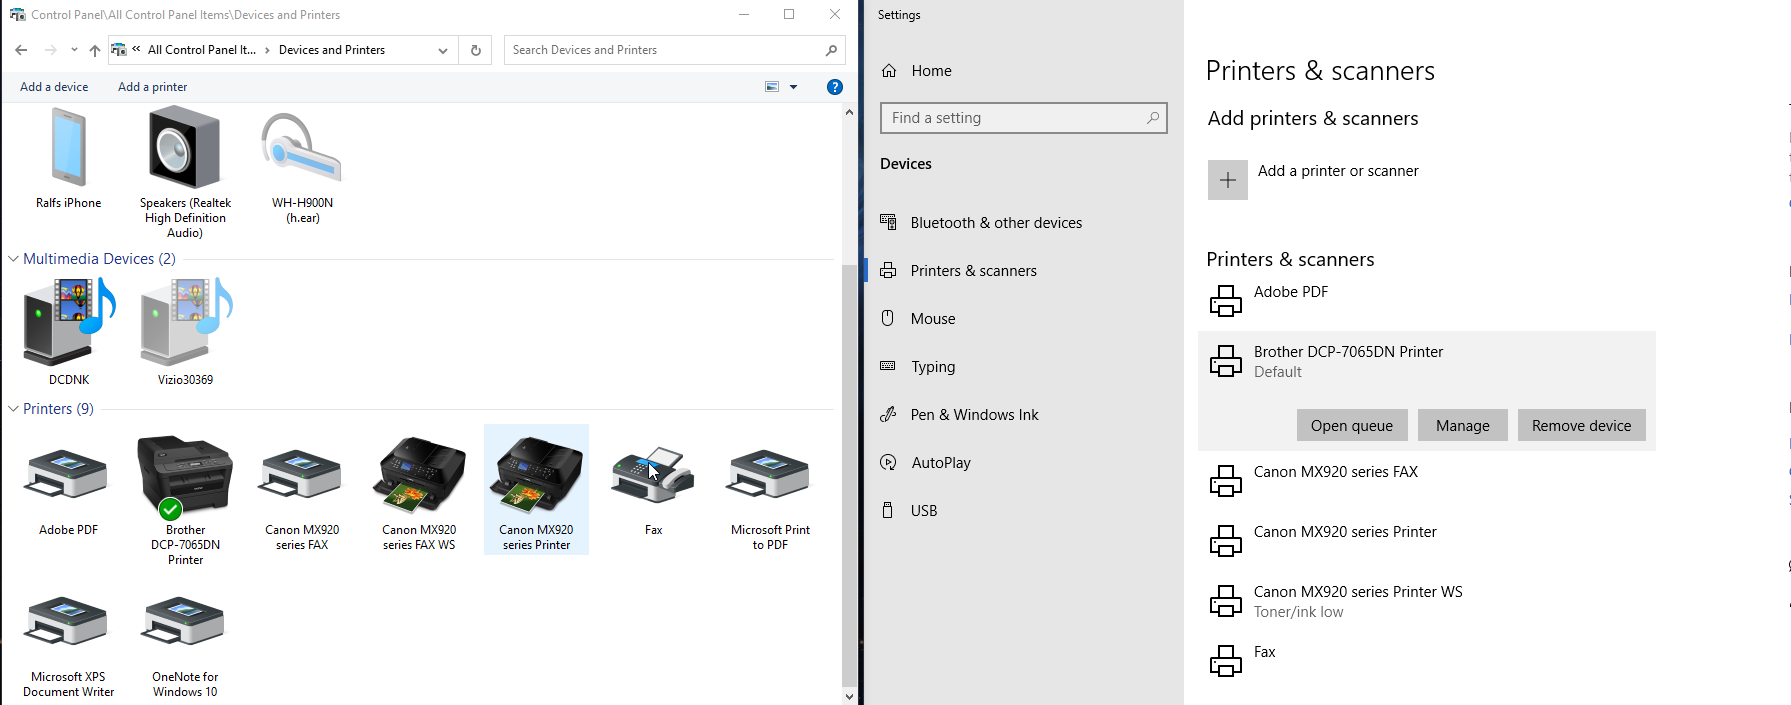Click All Control Panel Items breadcrumb
This screenshot has width=1791, height=705.
[x=202, y=50]
